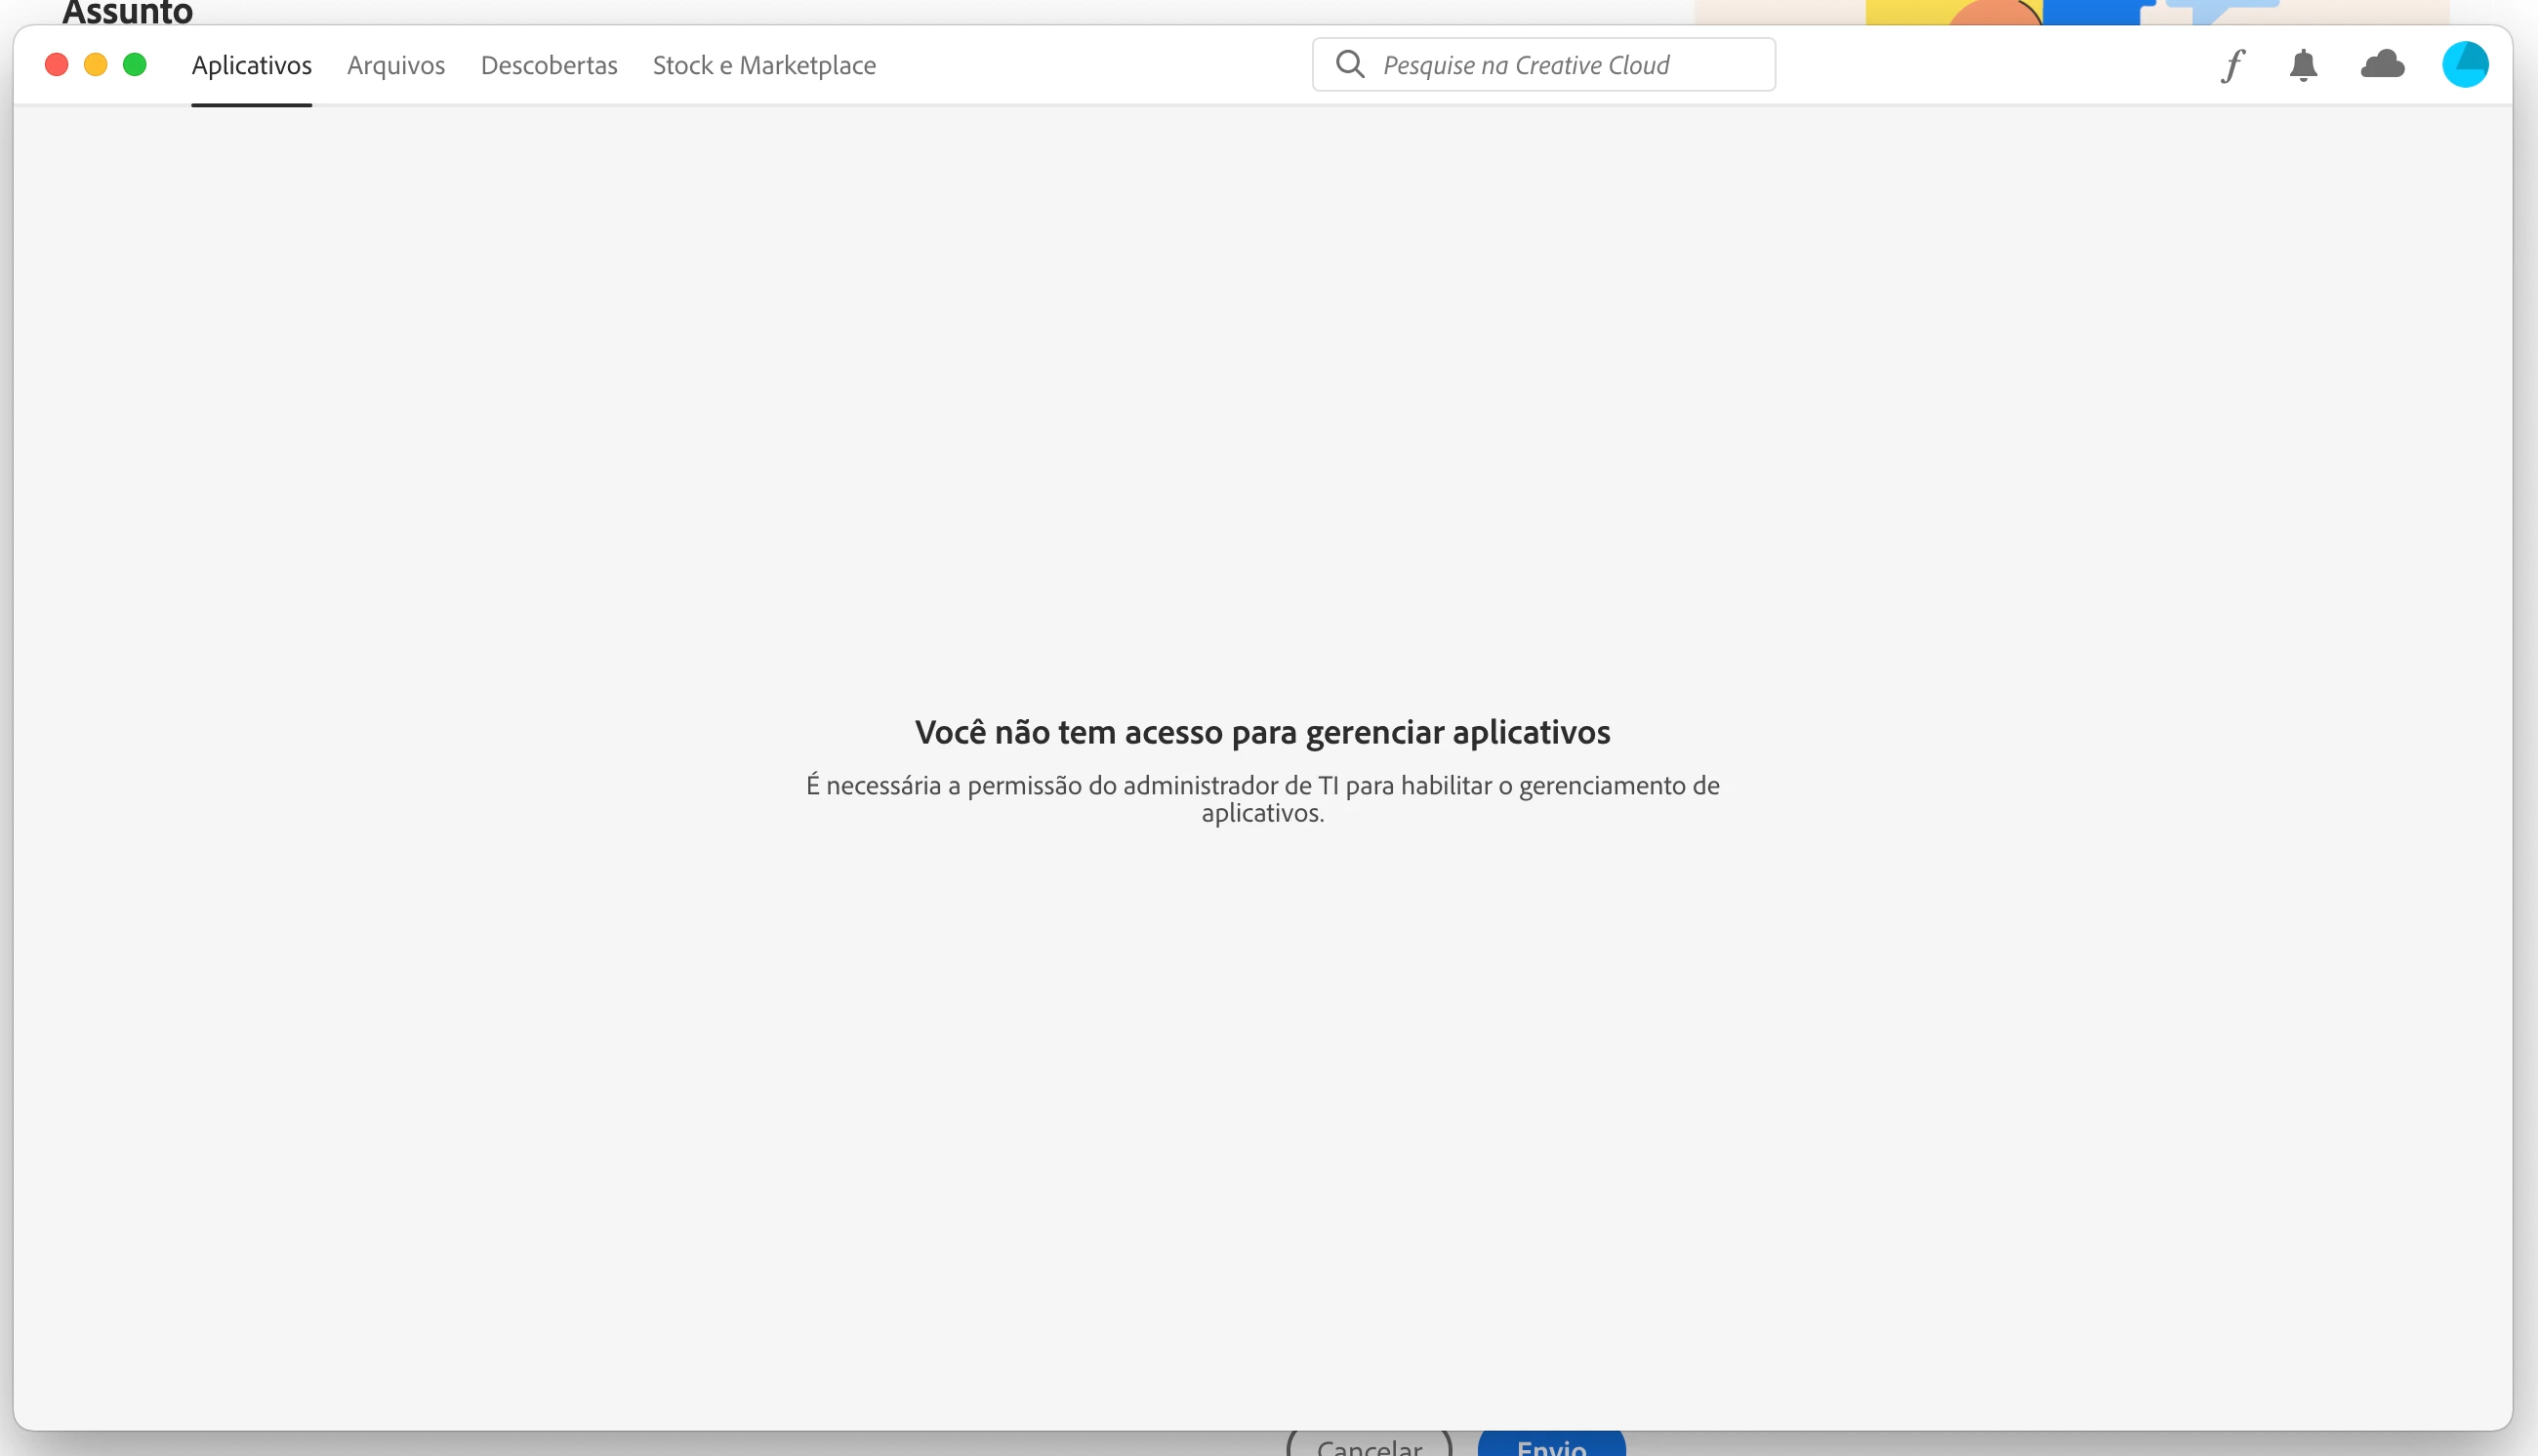Open the notifications bell
Viewport: 2538px width, 1456px height.
(2303, 65)
